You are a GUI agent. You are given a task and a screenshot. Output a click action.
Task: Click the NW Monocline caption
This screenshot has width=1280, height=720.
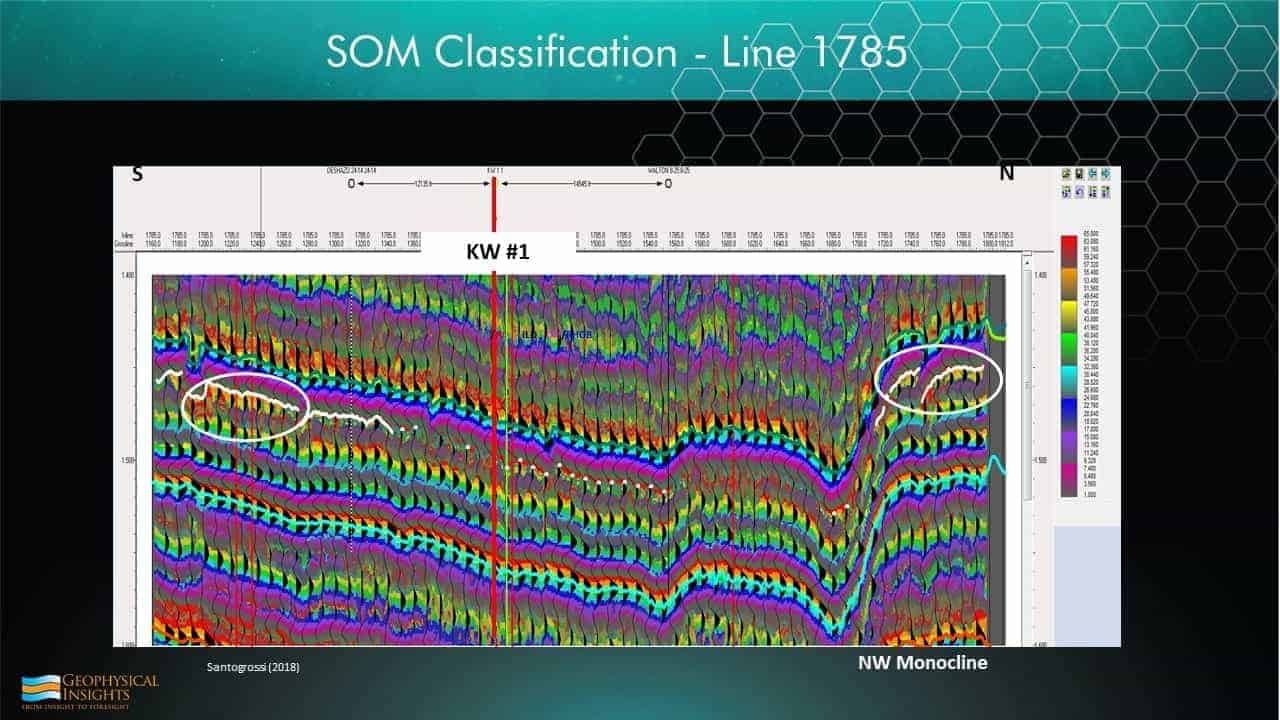[923, 662]
